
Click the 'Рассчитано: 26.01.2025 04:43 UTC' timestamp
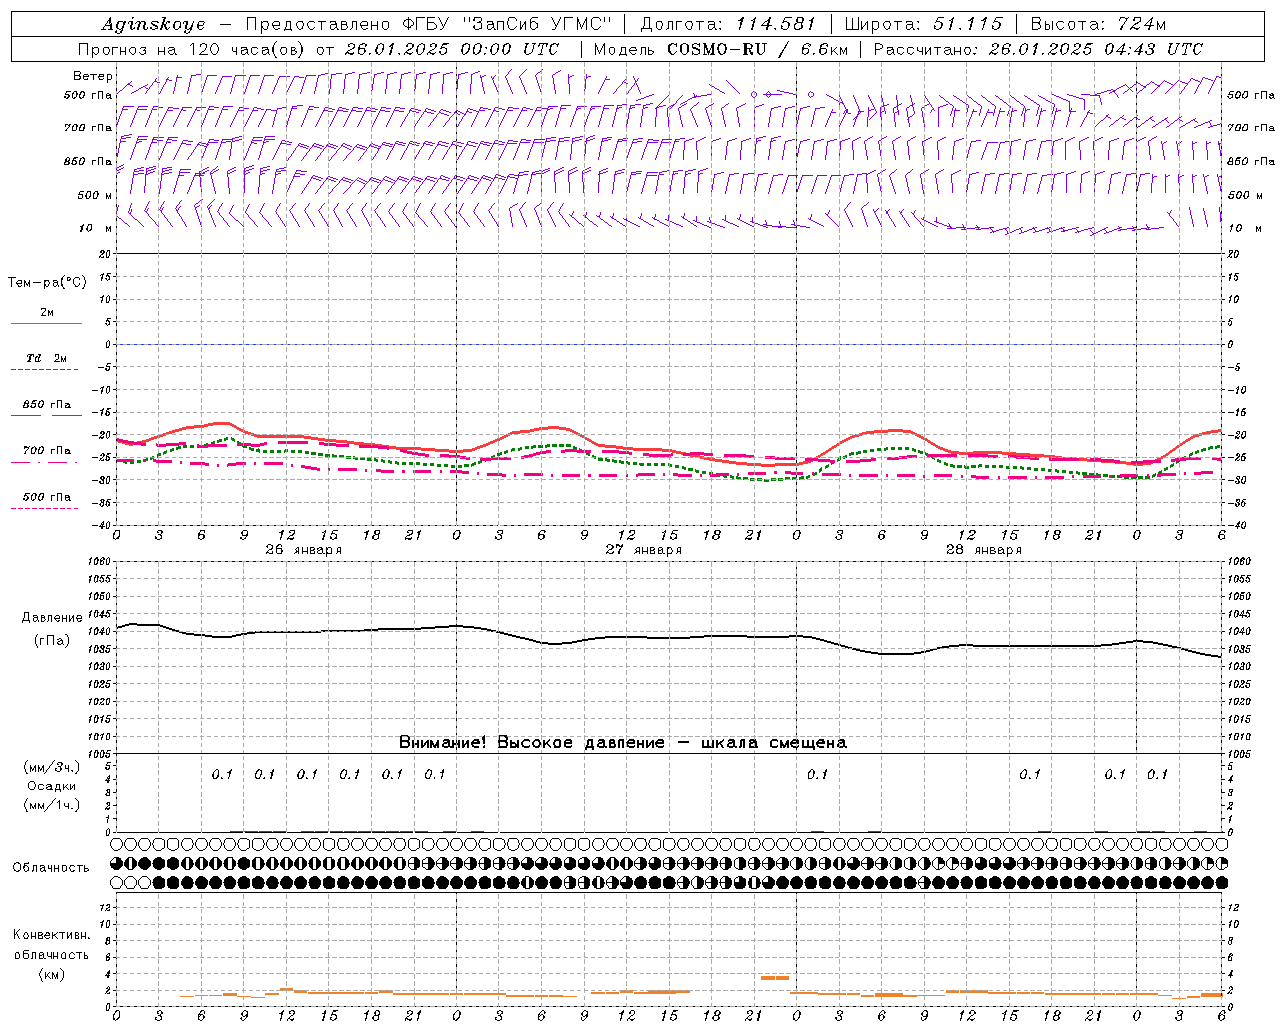point(1038,49)
